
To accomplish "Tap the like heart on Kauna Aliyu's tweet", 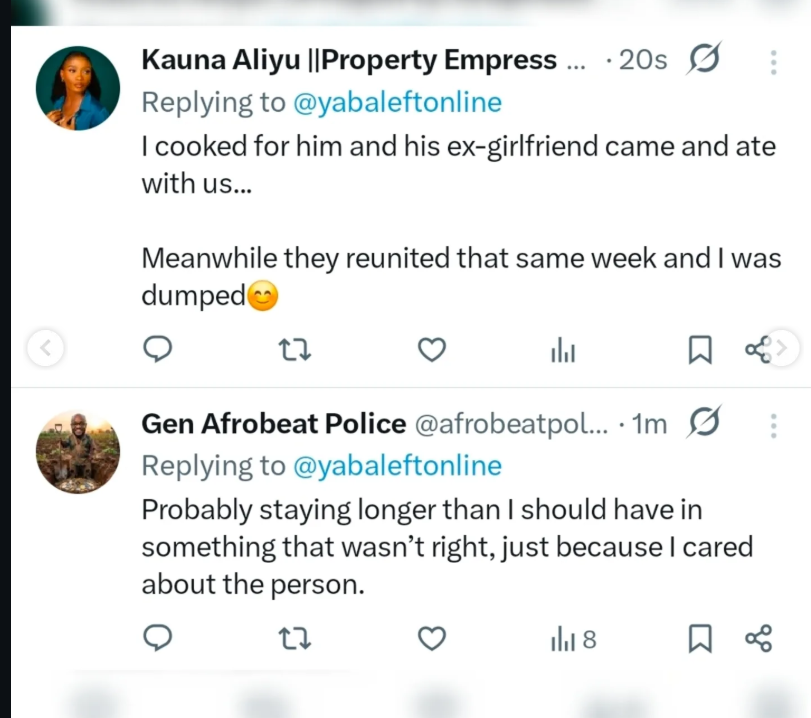I will [431, 349].
